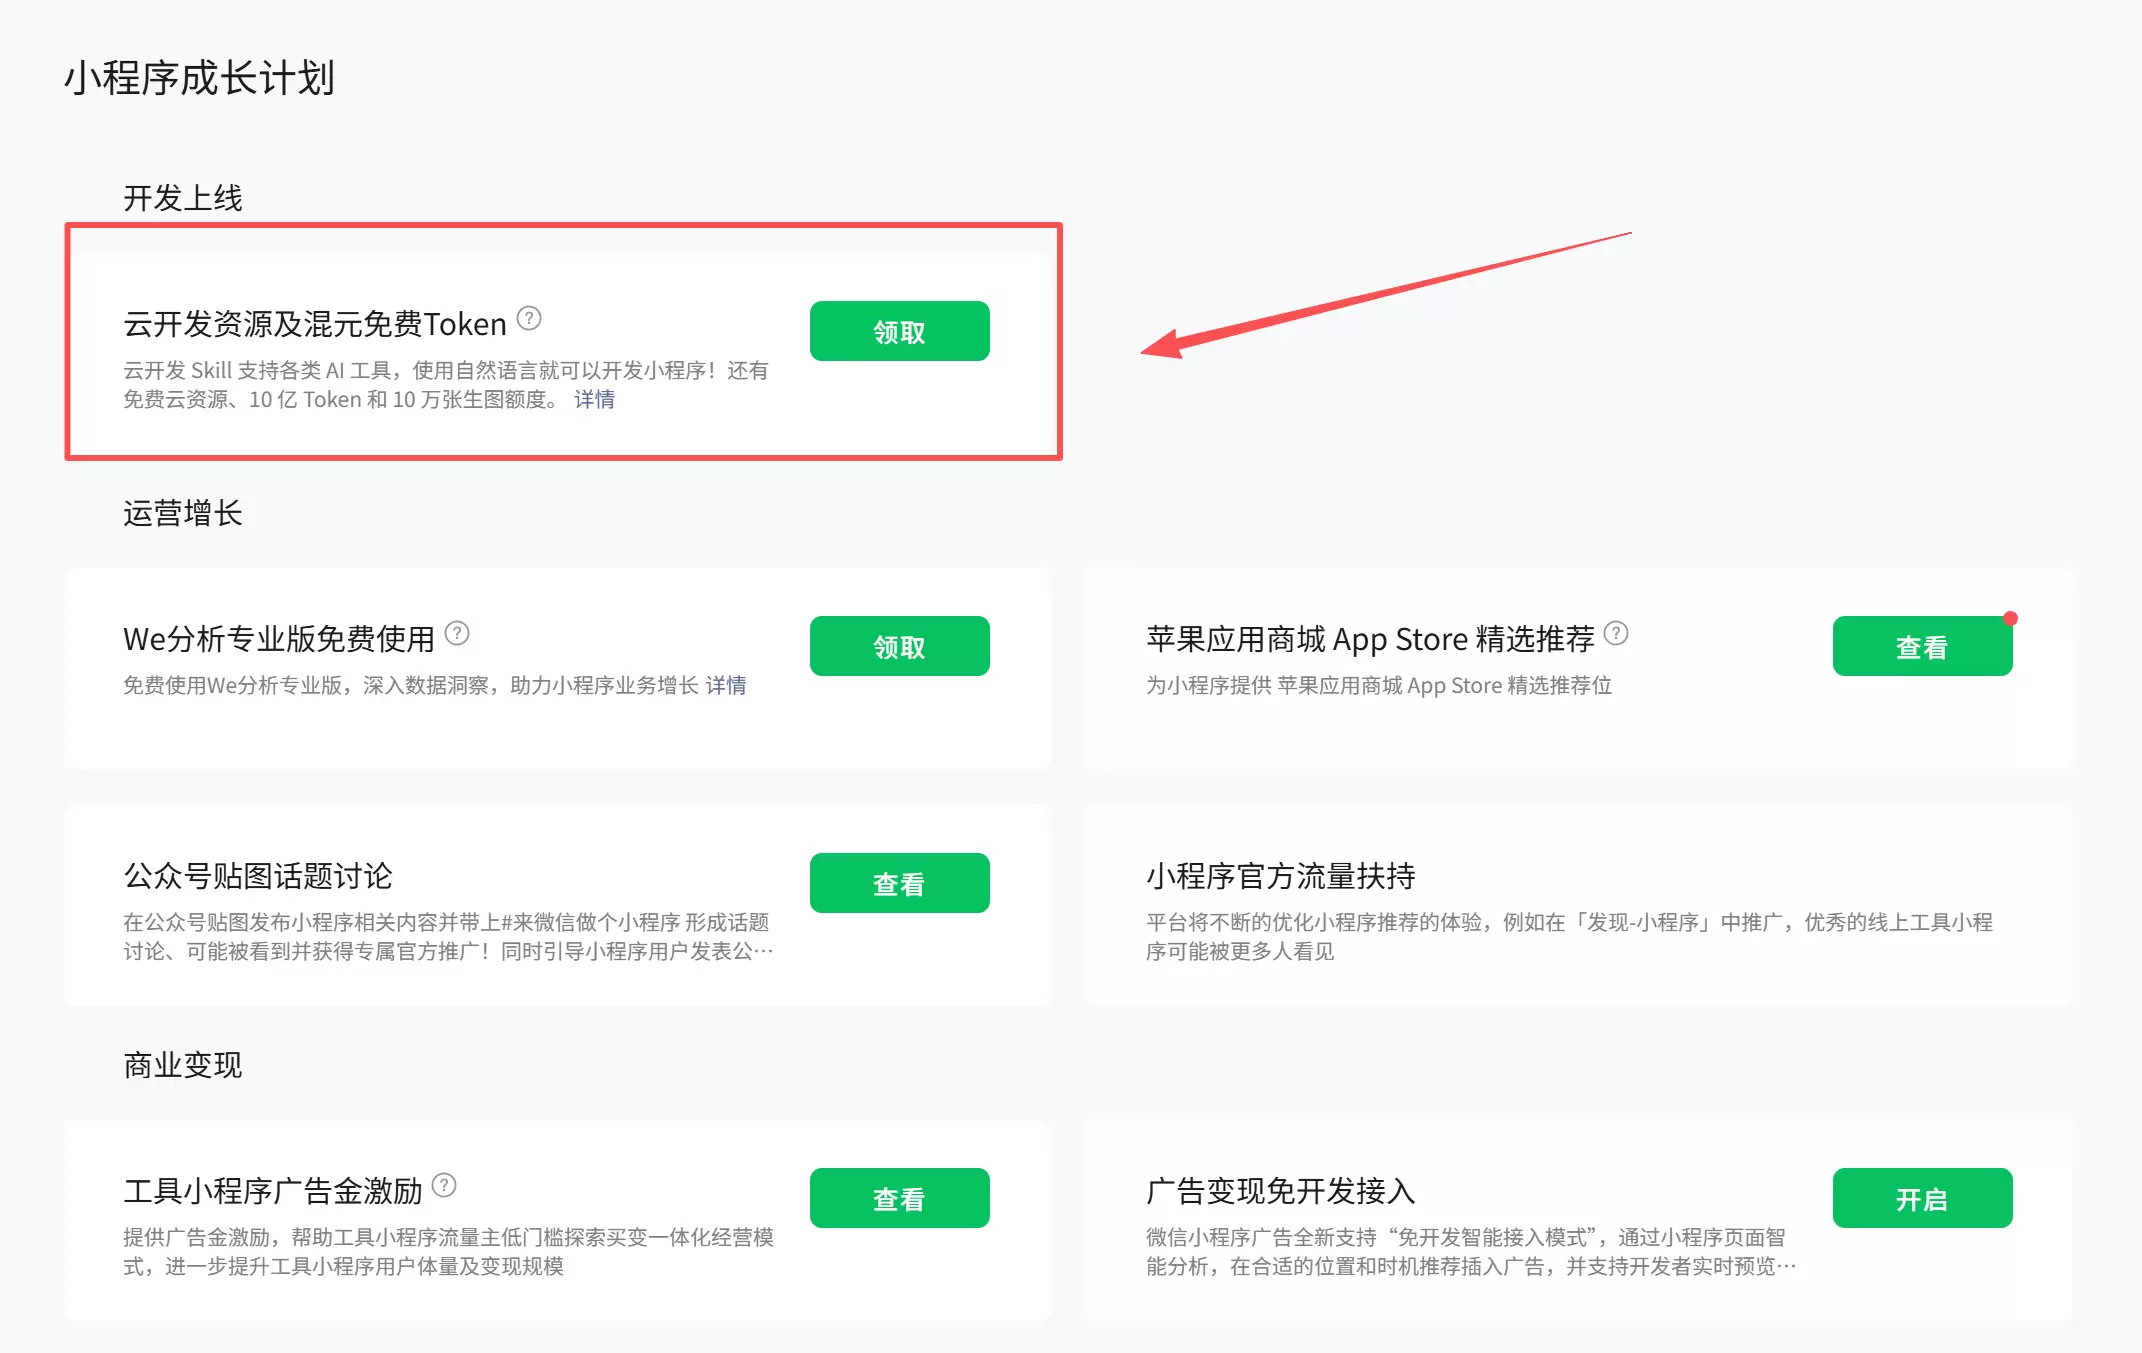The height and width of the screenshot is (1353, 2142).
Task: Click description starting 提供广告金激励
Action: tap(448, 1252)
